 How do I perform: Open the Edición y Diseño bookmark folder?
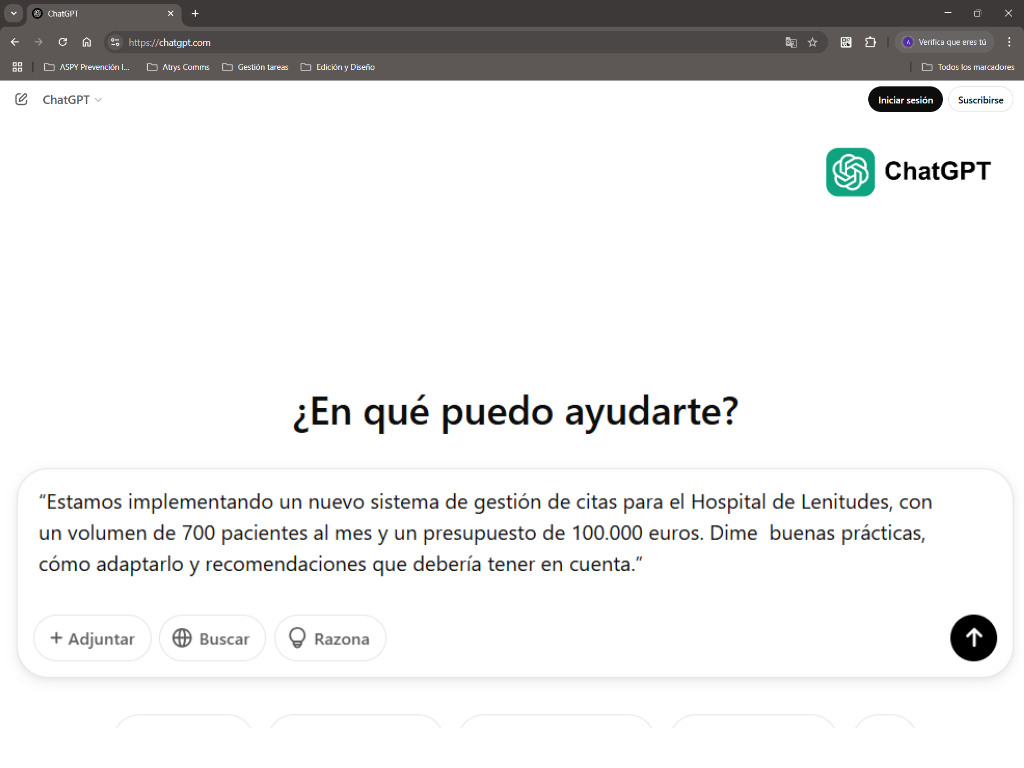(338, 67)
